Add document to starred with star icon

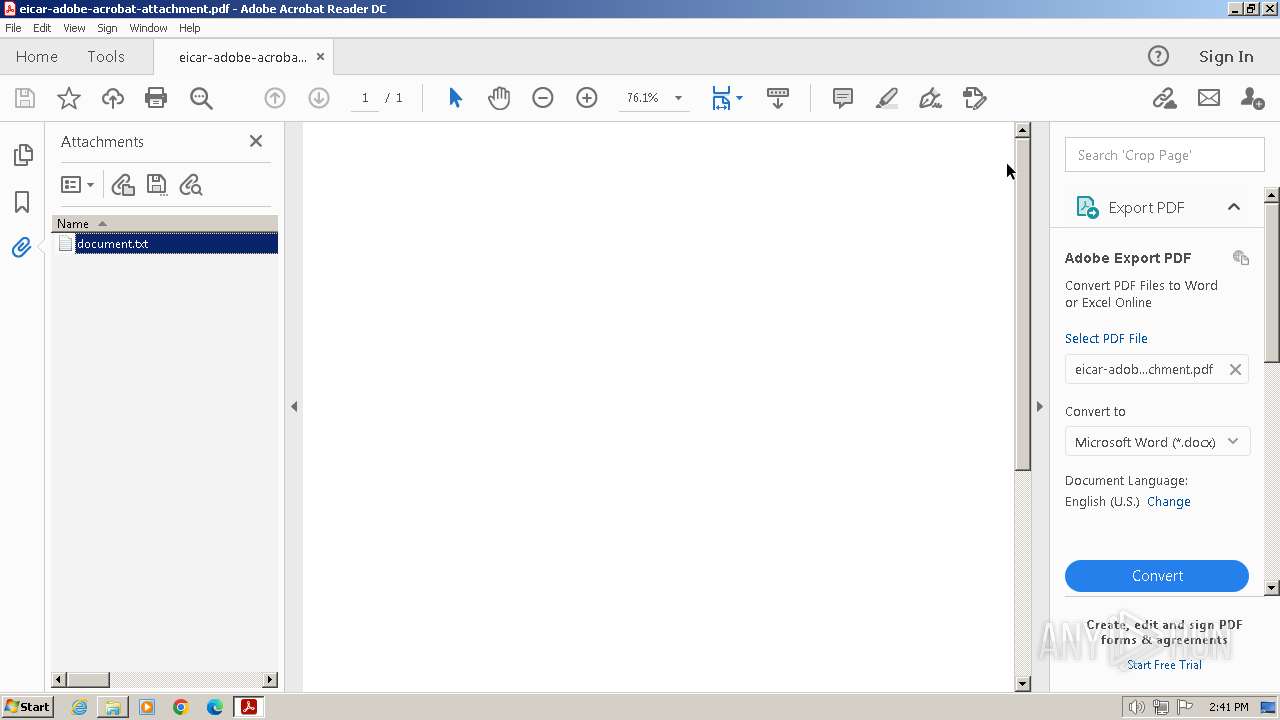(69, 98)
